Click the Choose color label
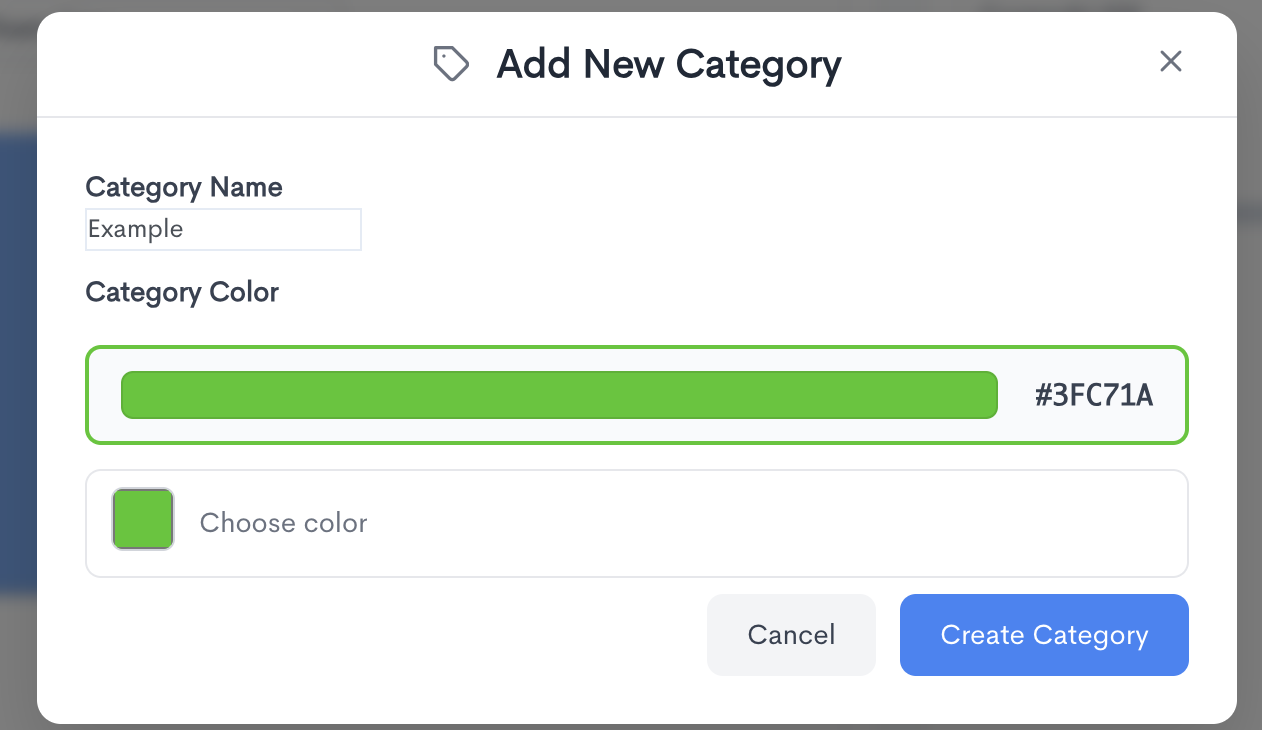 (283, 523)
